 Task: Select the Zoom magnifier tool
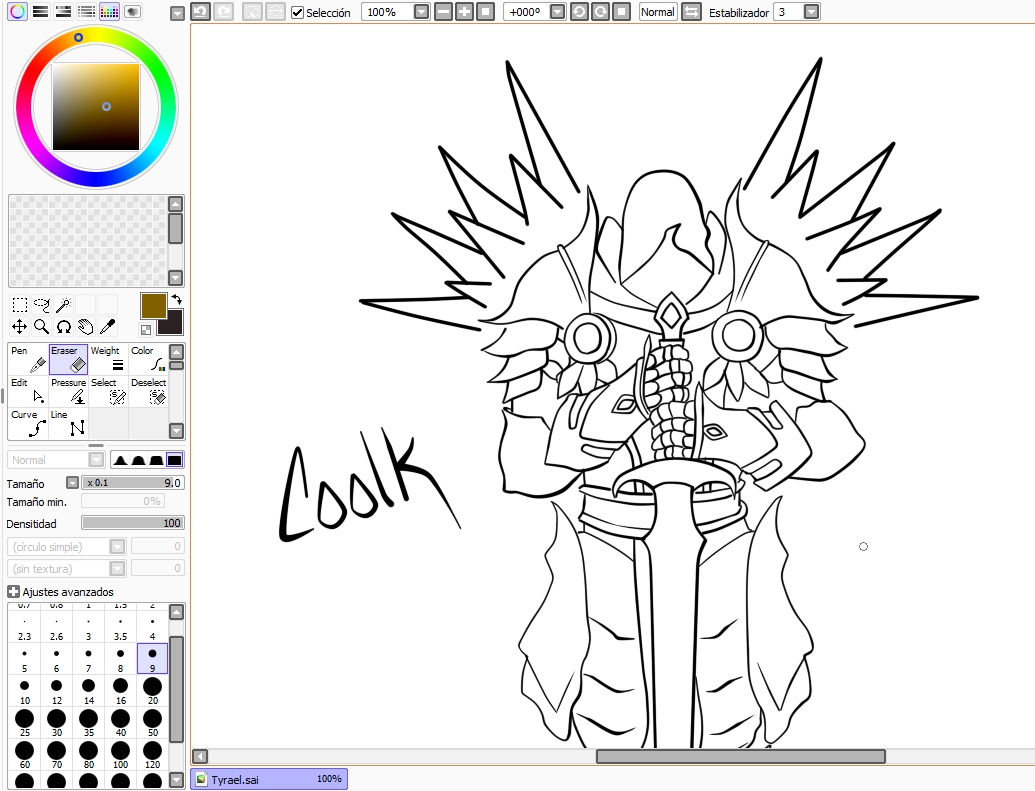42,326
